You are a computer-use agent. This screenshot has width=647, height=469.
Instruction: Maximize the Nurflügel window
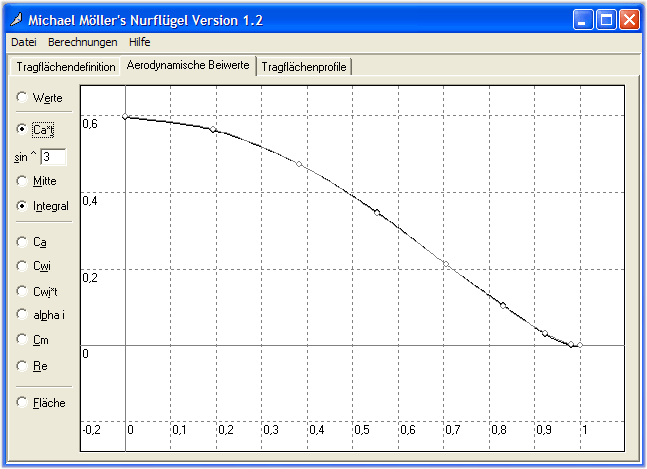pos(606,19)
